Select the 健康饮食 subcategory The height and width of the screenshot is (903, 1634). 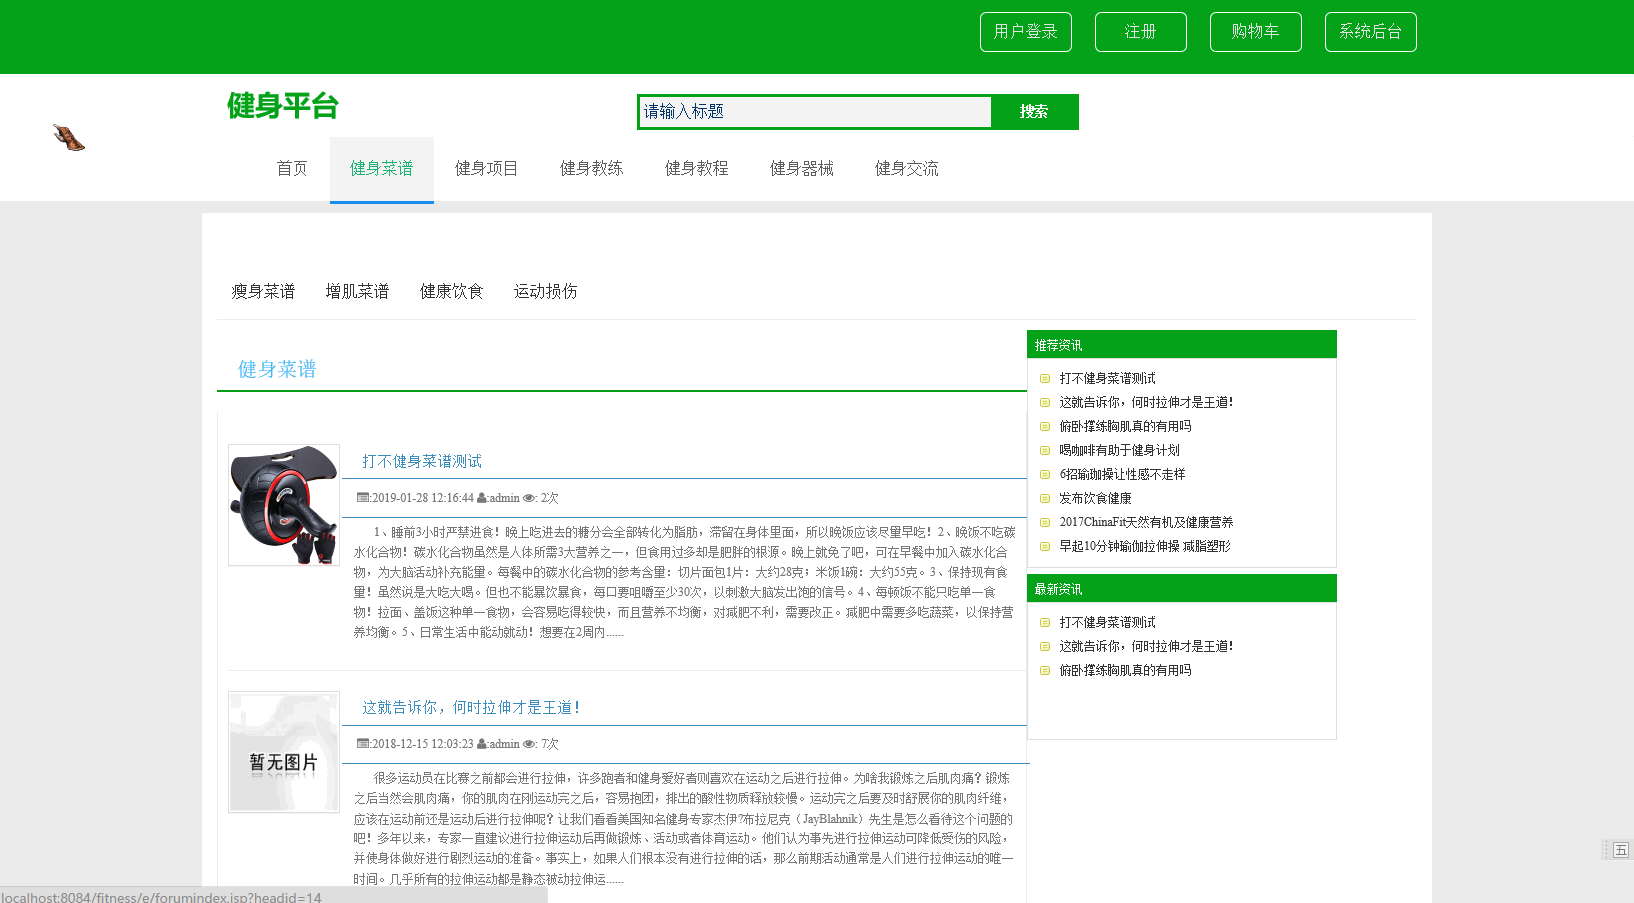(x=452, y=291)
